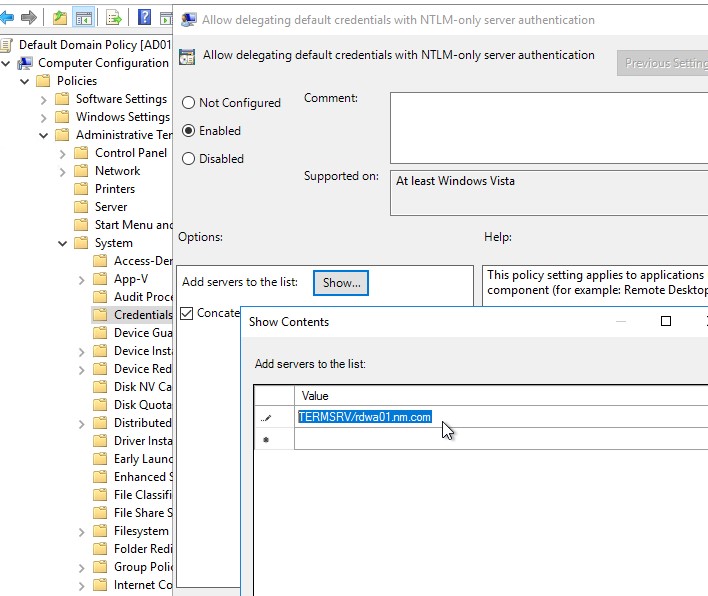Click the Show... button

click(x=341, y=283)
